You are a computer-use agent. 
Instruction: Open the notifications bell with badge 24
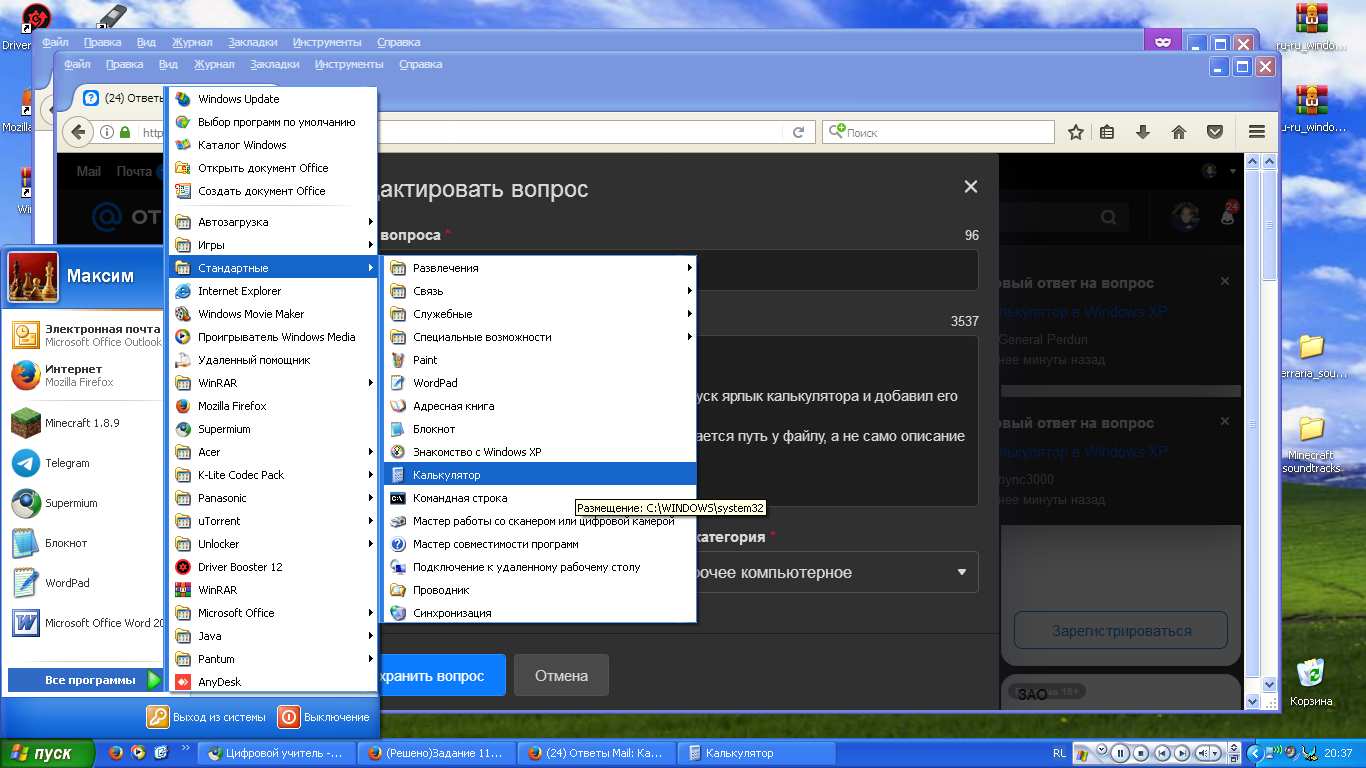point(1228,215)
